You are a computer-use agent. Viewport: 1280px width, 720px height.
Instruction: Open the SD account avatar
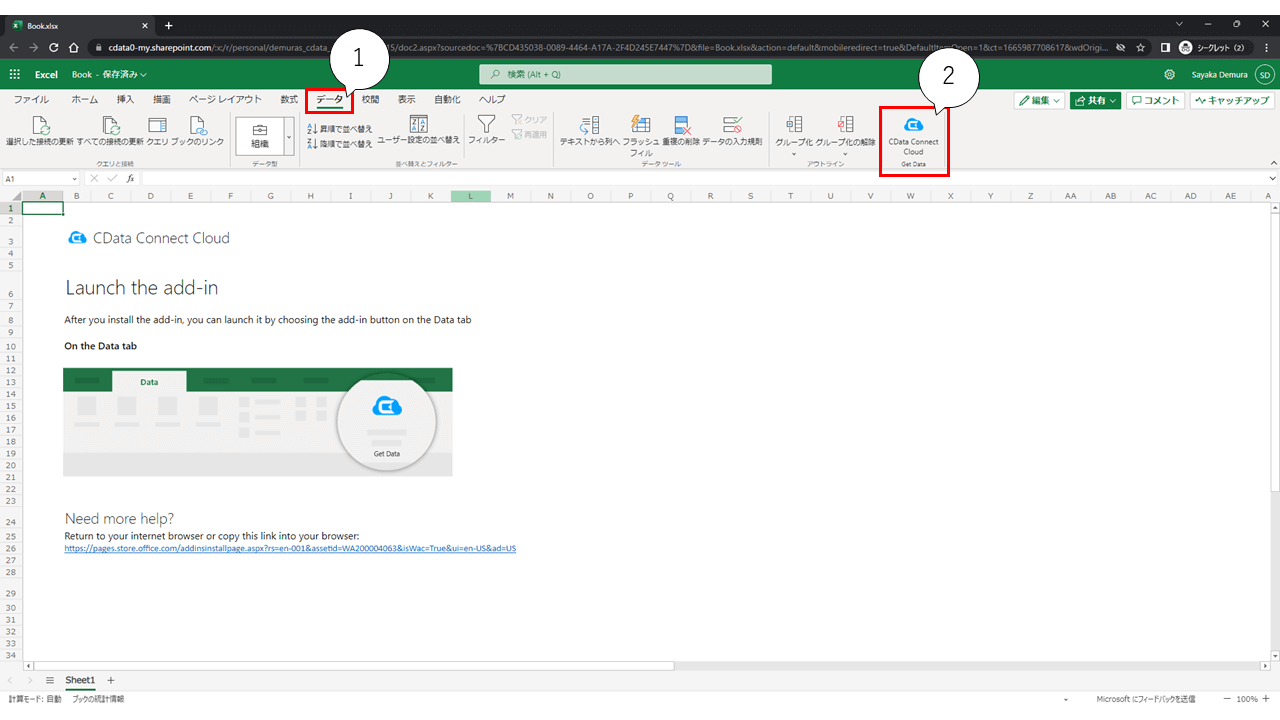click(1264, 74)
